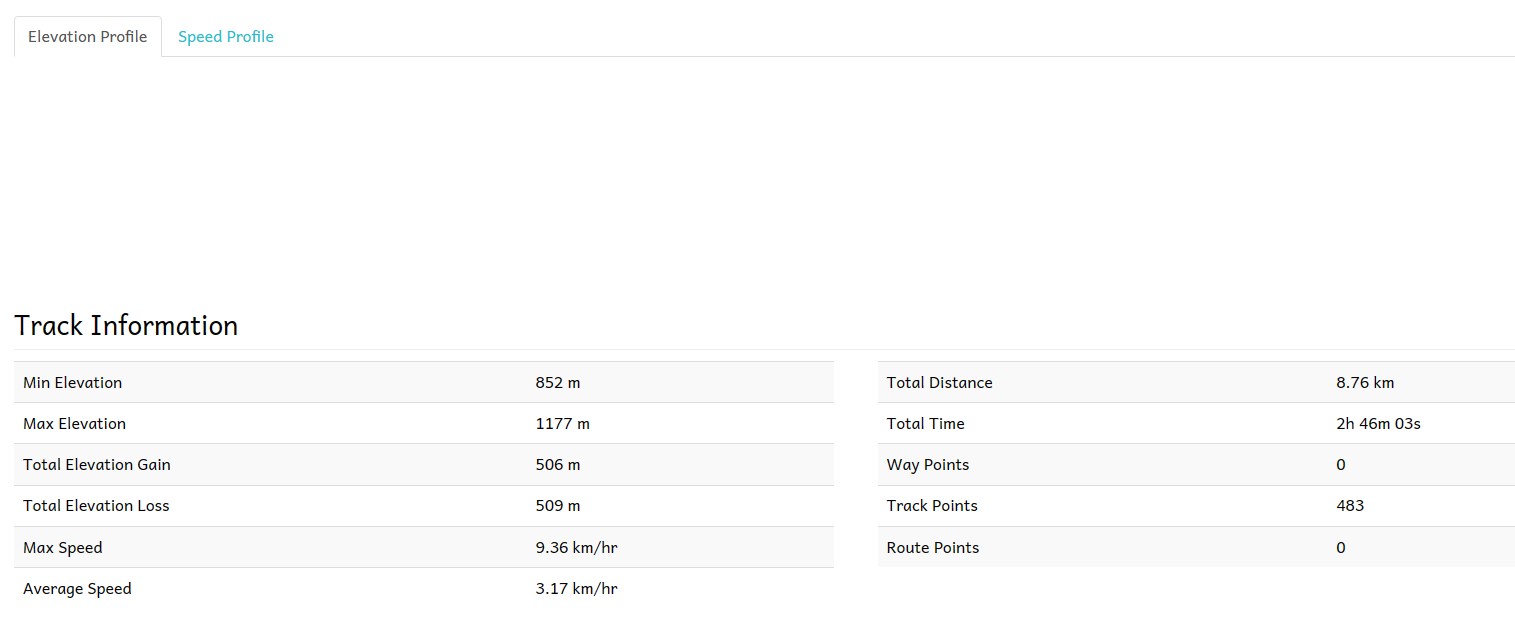Screen dimensions: 1515x620
Task: Click the Way Points label
Action: coord(927,465)
